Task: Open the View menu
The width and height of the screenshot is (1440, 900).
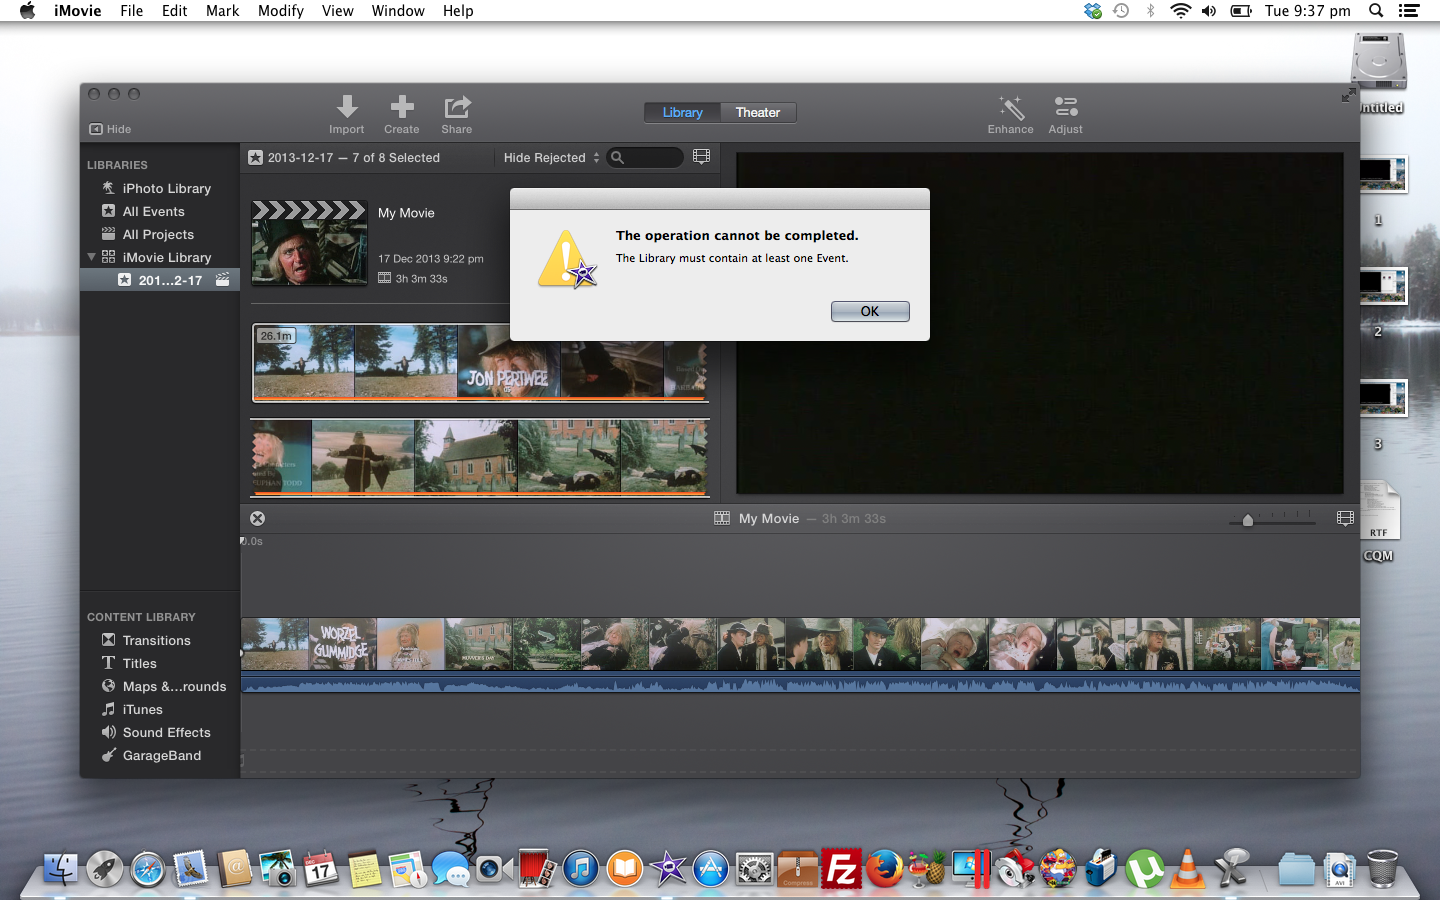Action: (x=337, y=11)
